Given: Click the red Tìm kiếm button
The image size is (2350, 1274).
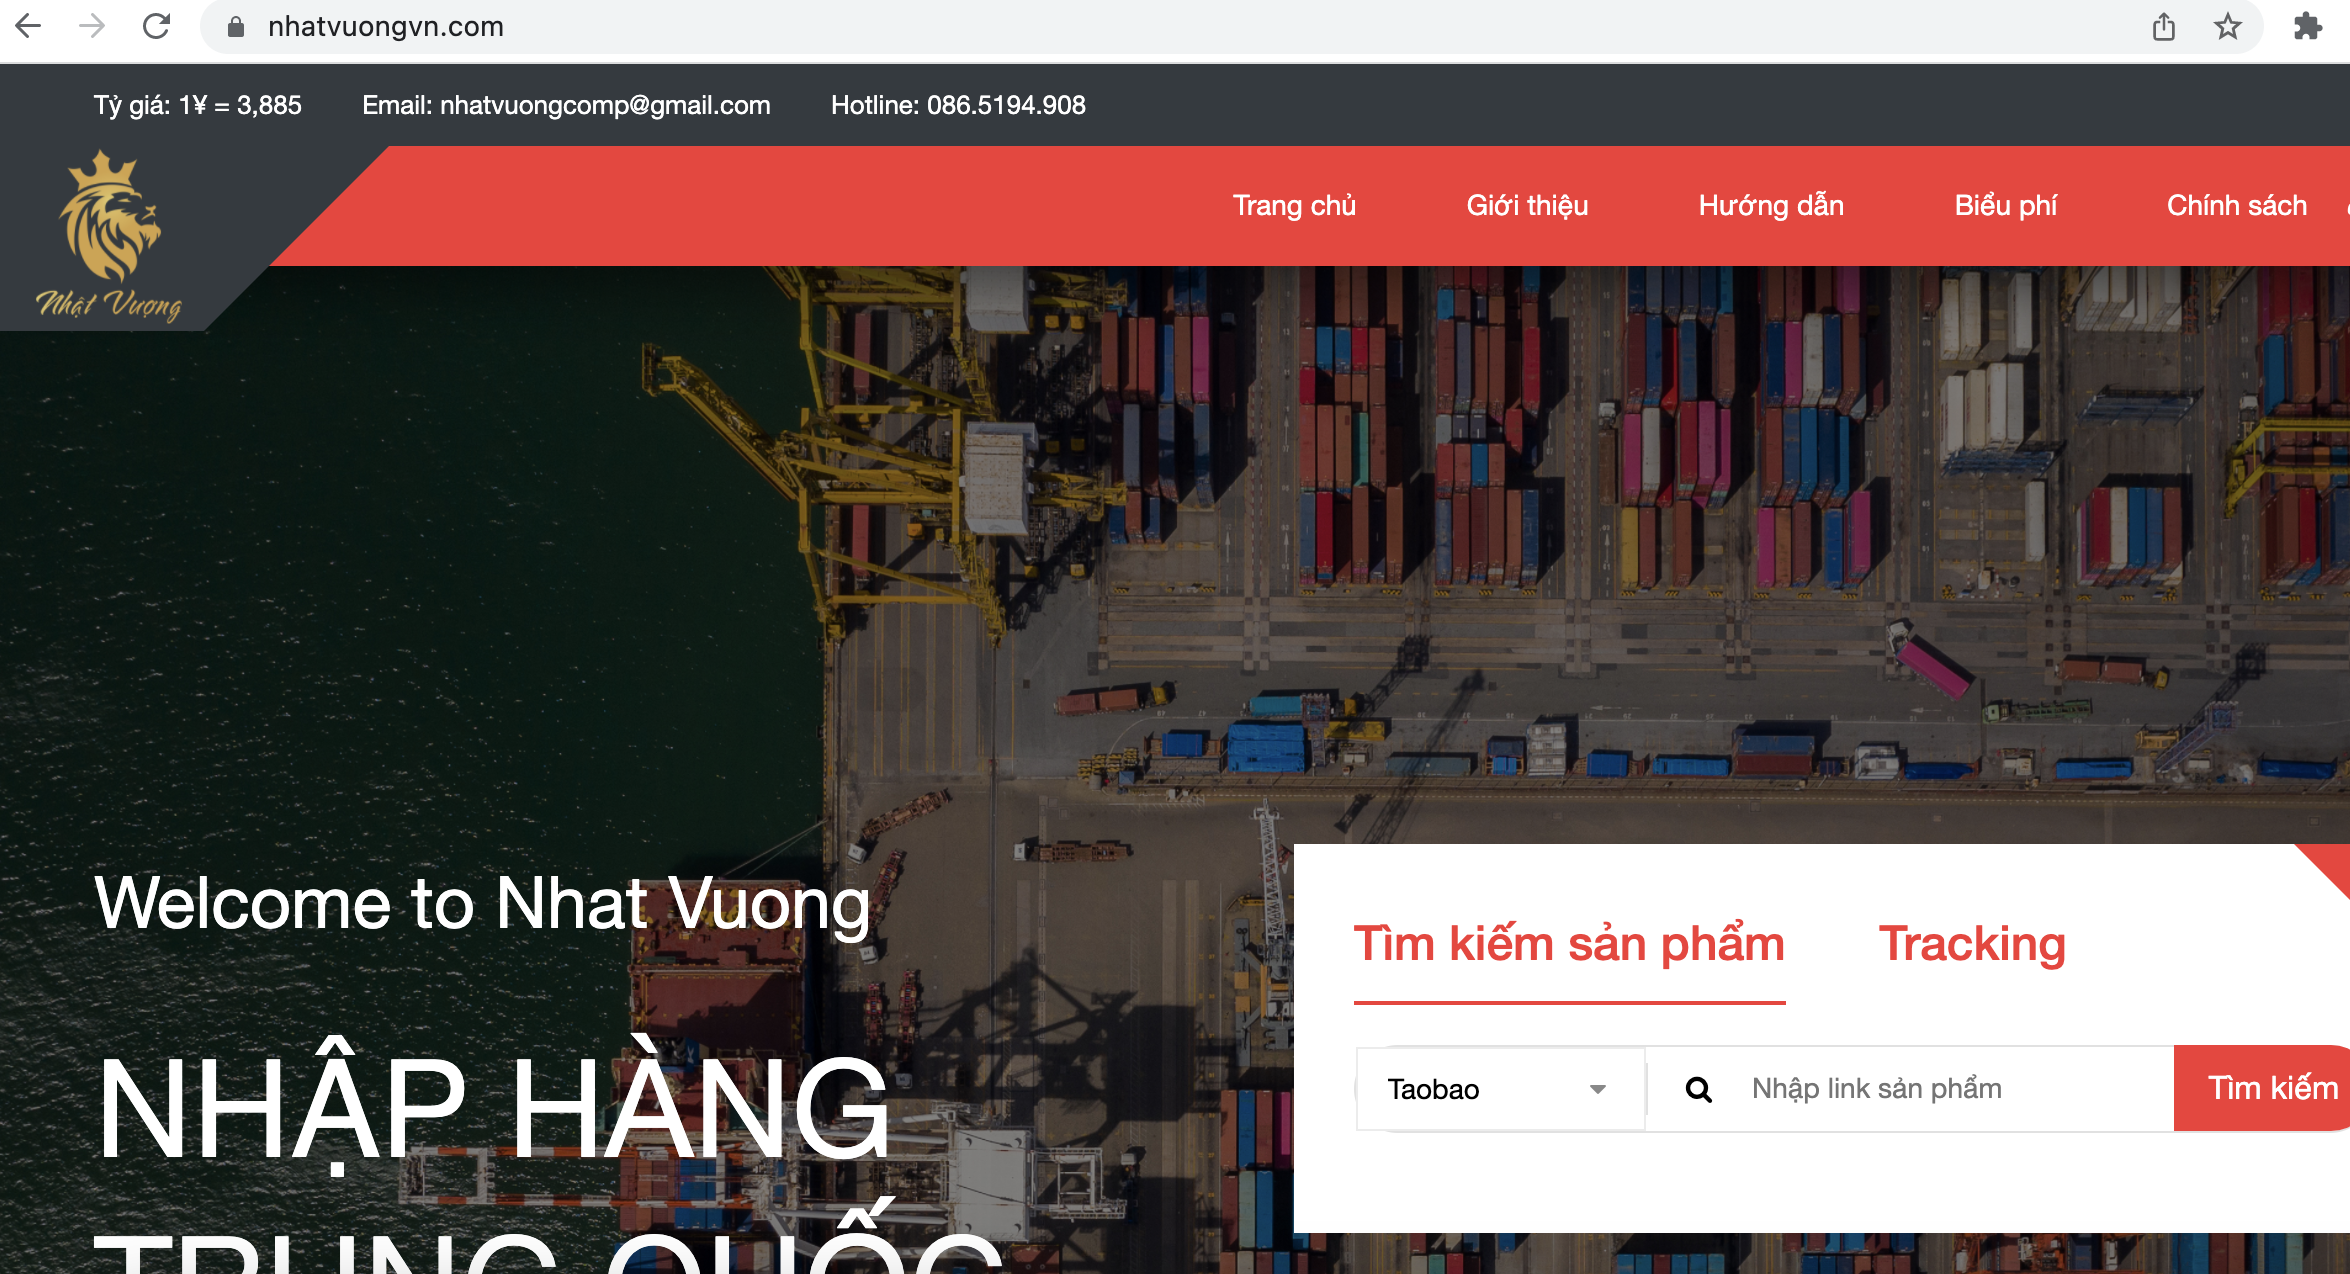Looking at the screenshot, I should click(x=2262, y=1088).
